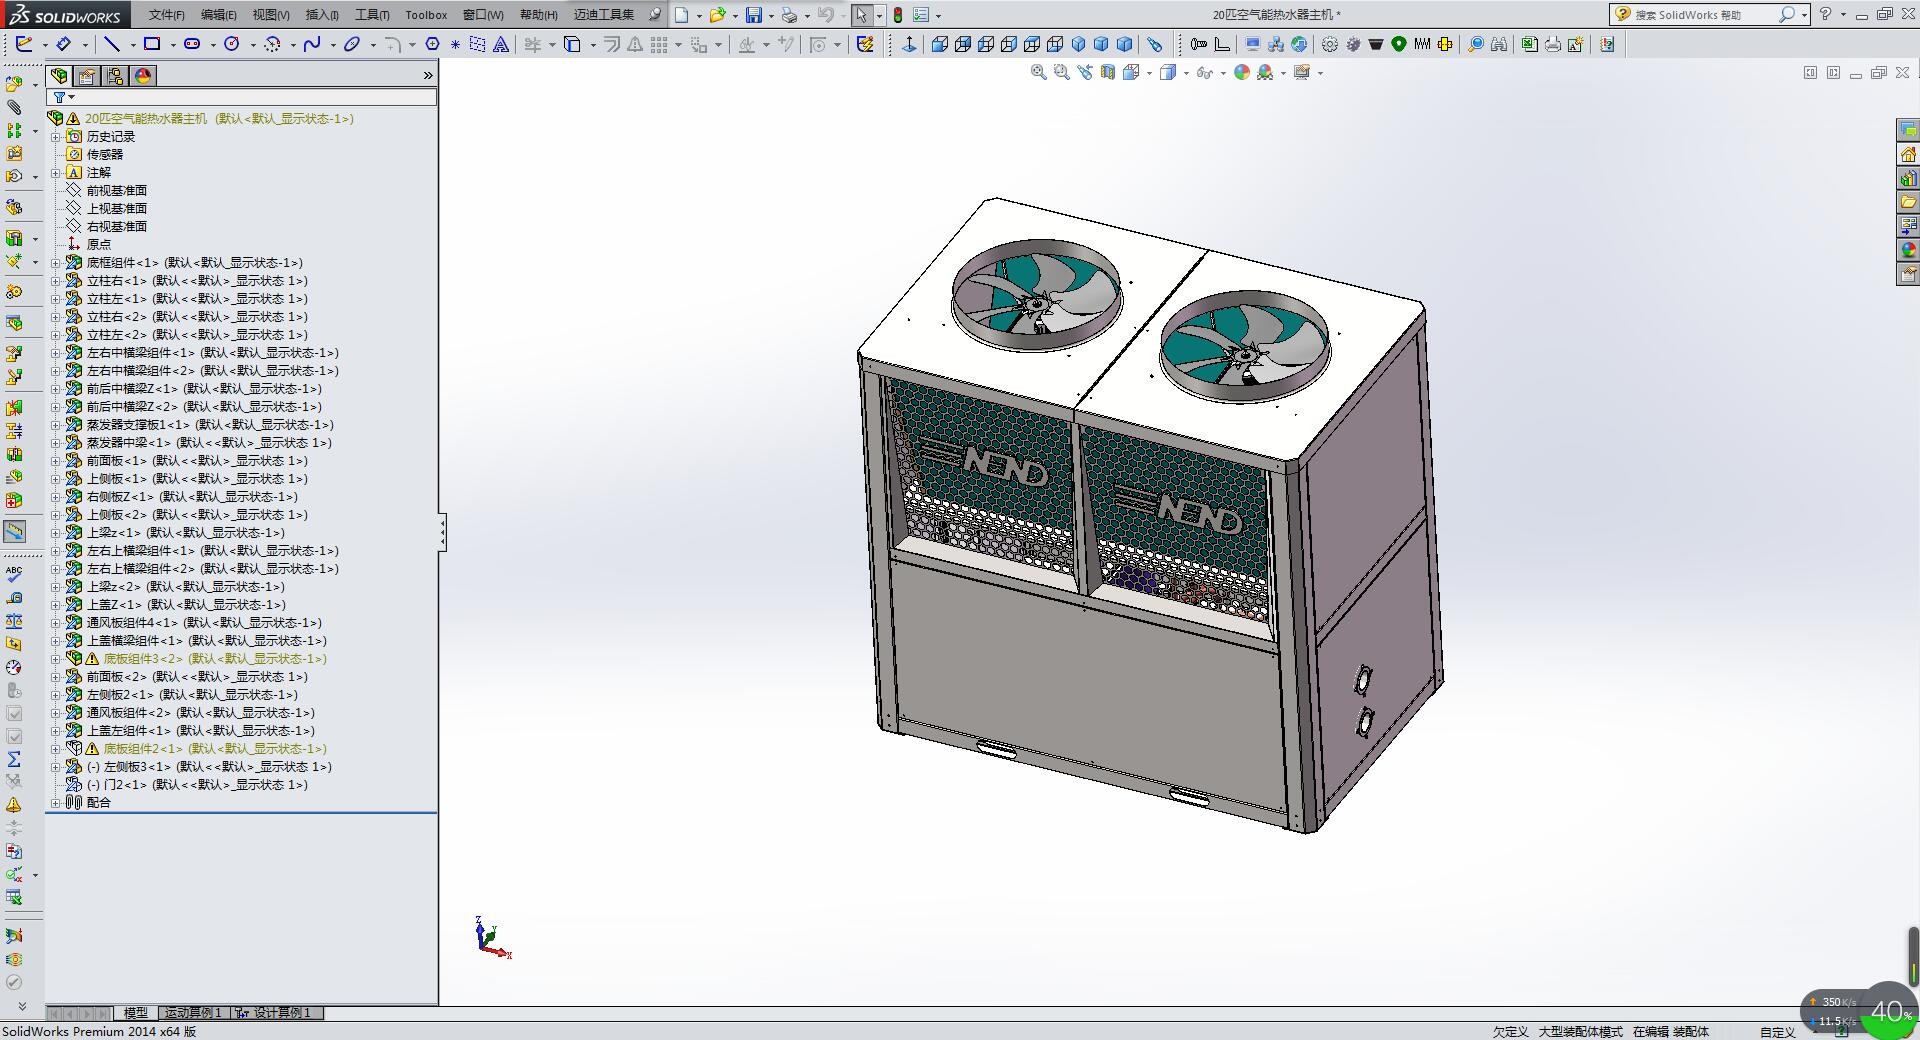Switch to the 模型 bottom tab
This screenshot has height=1040, width=1920.
135,1013
